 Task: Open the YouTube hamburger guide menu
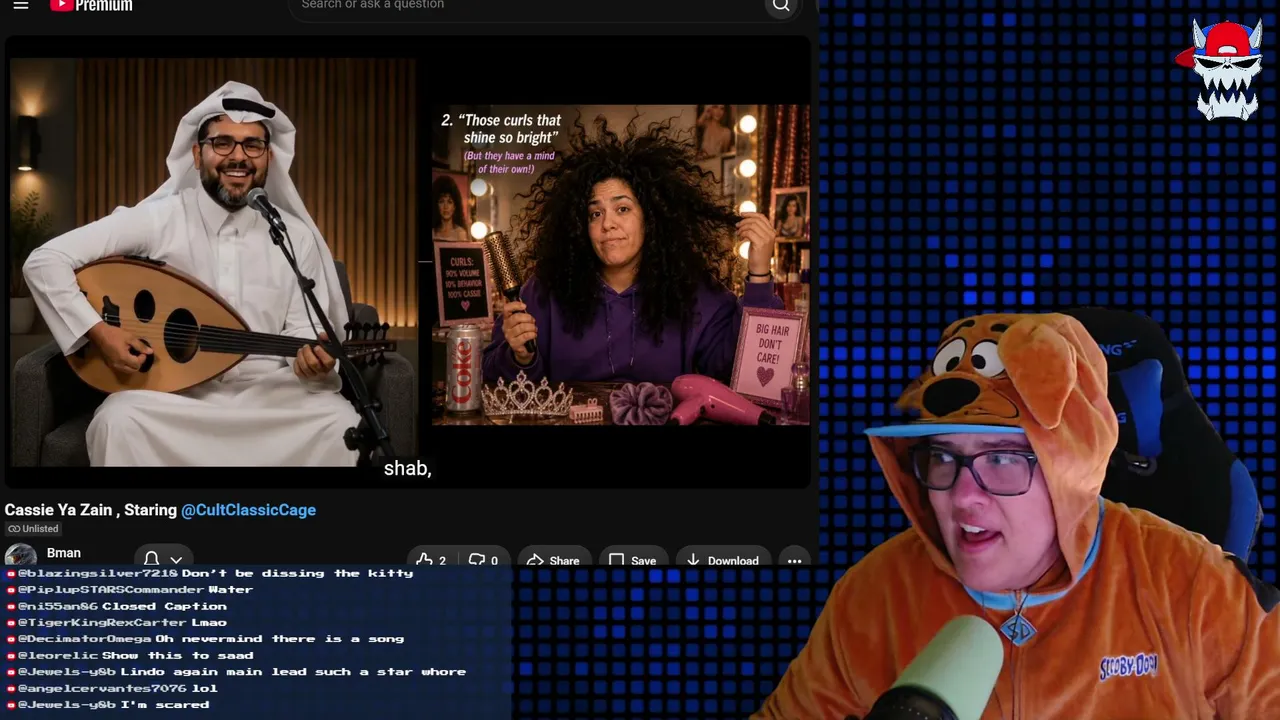pyautogui.click(x=21, y=5)
